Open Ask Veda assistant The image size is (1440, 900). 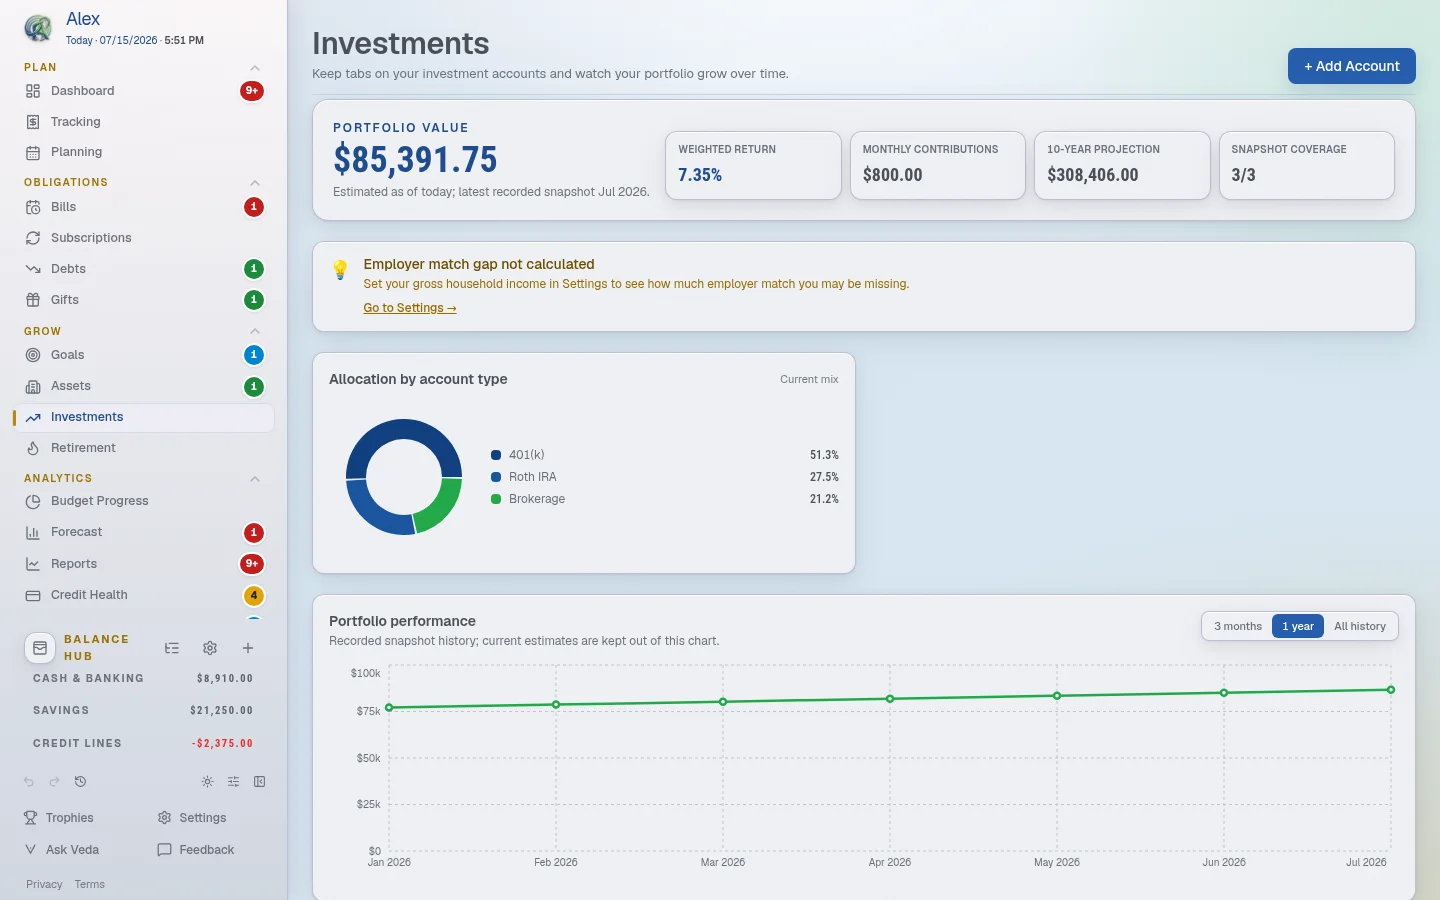tap(62, 850)
